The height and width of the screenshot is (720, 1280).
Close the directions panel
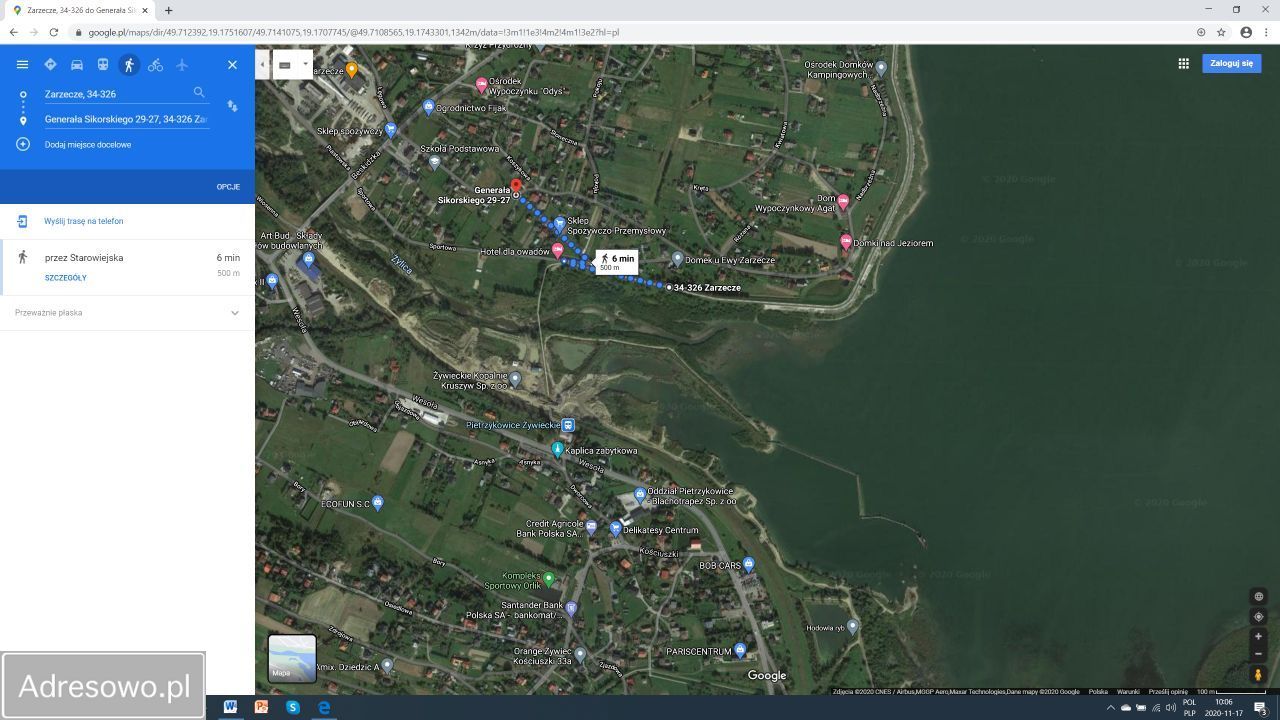coord(232,65)
